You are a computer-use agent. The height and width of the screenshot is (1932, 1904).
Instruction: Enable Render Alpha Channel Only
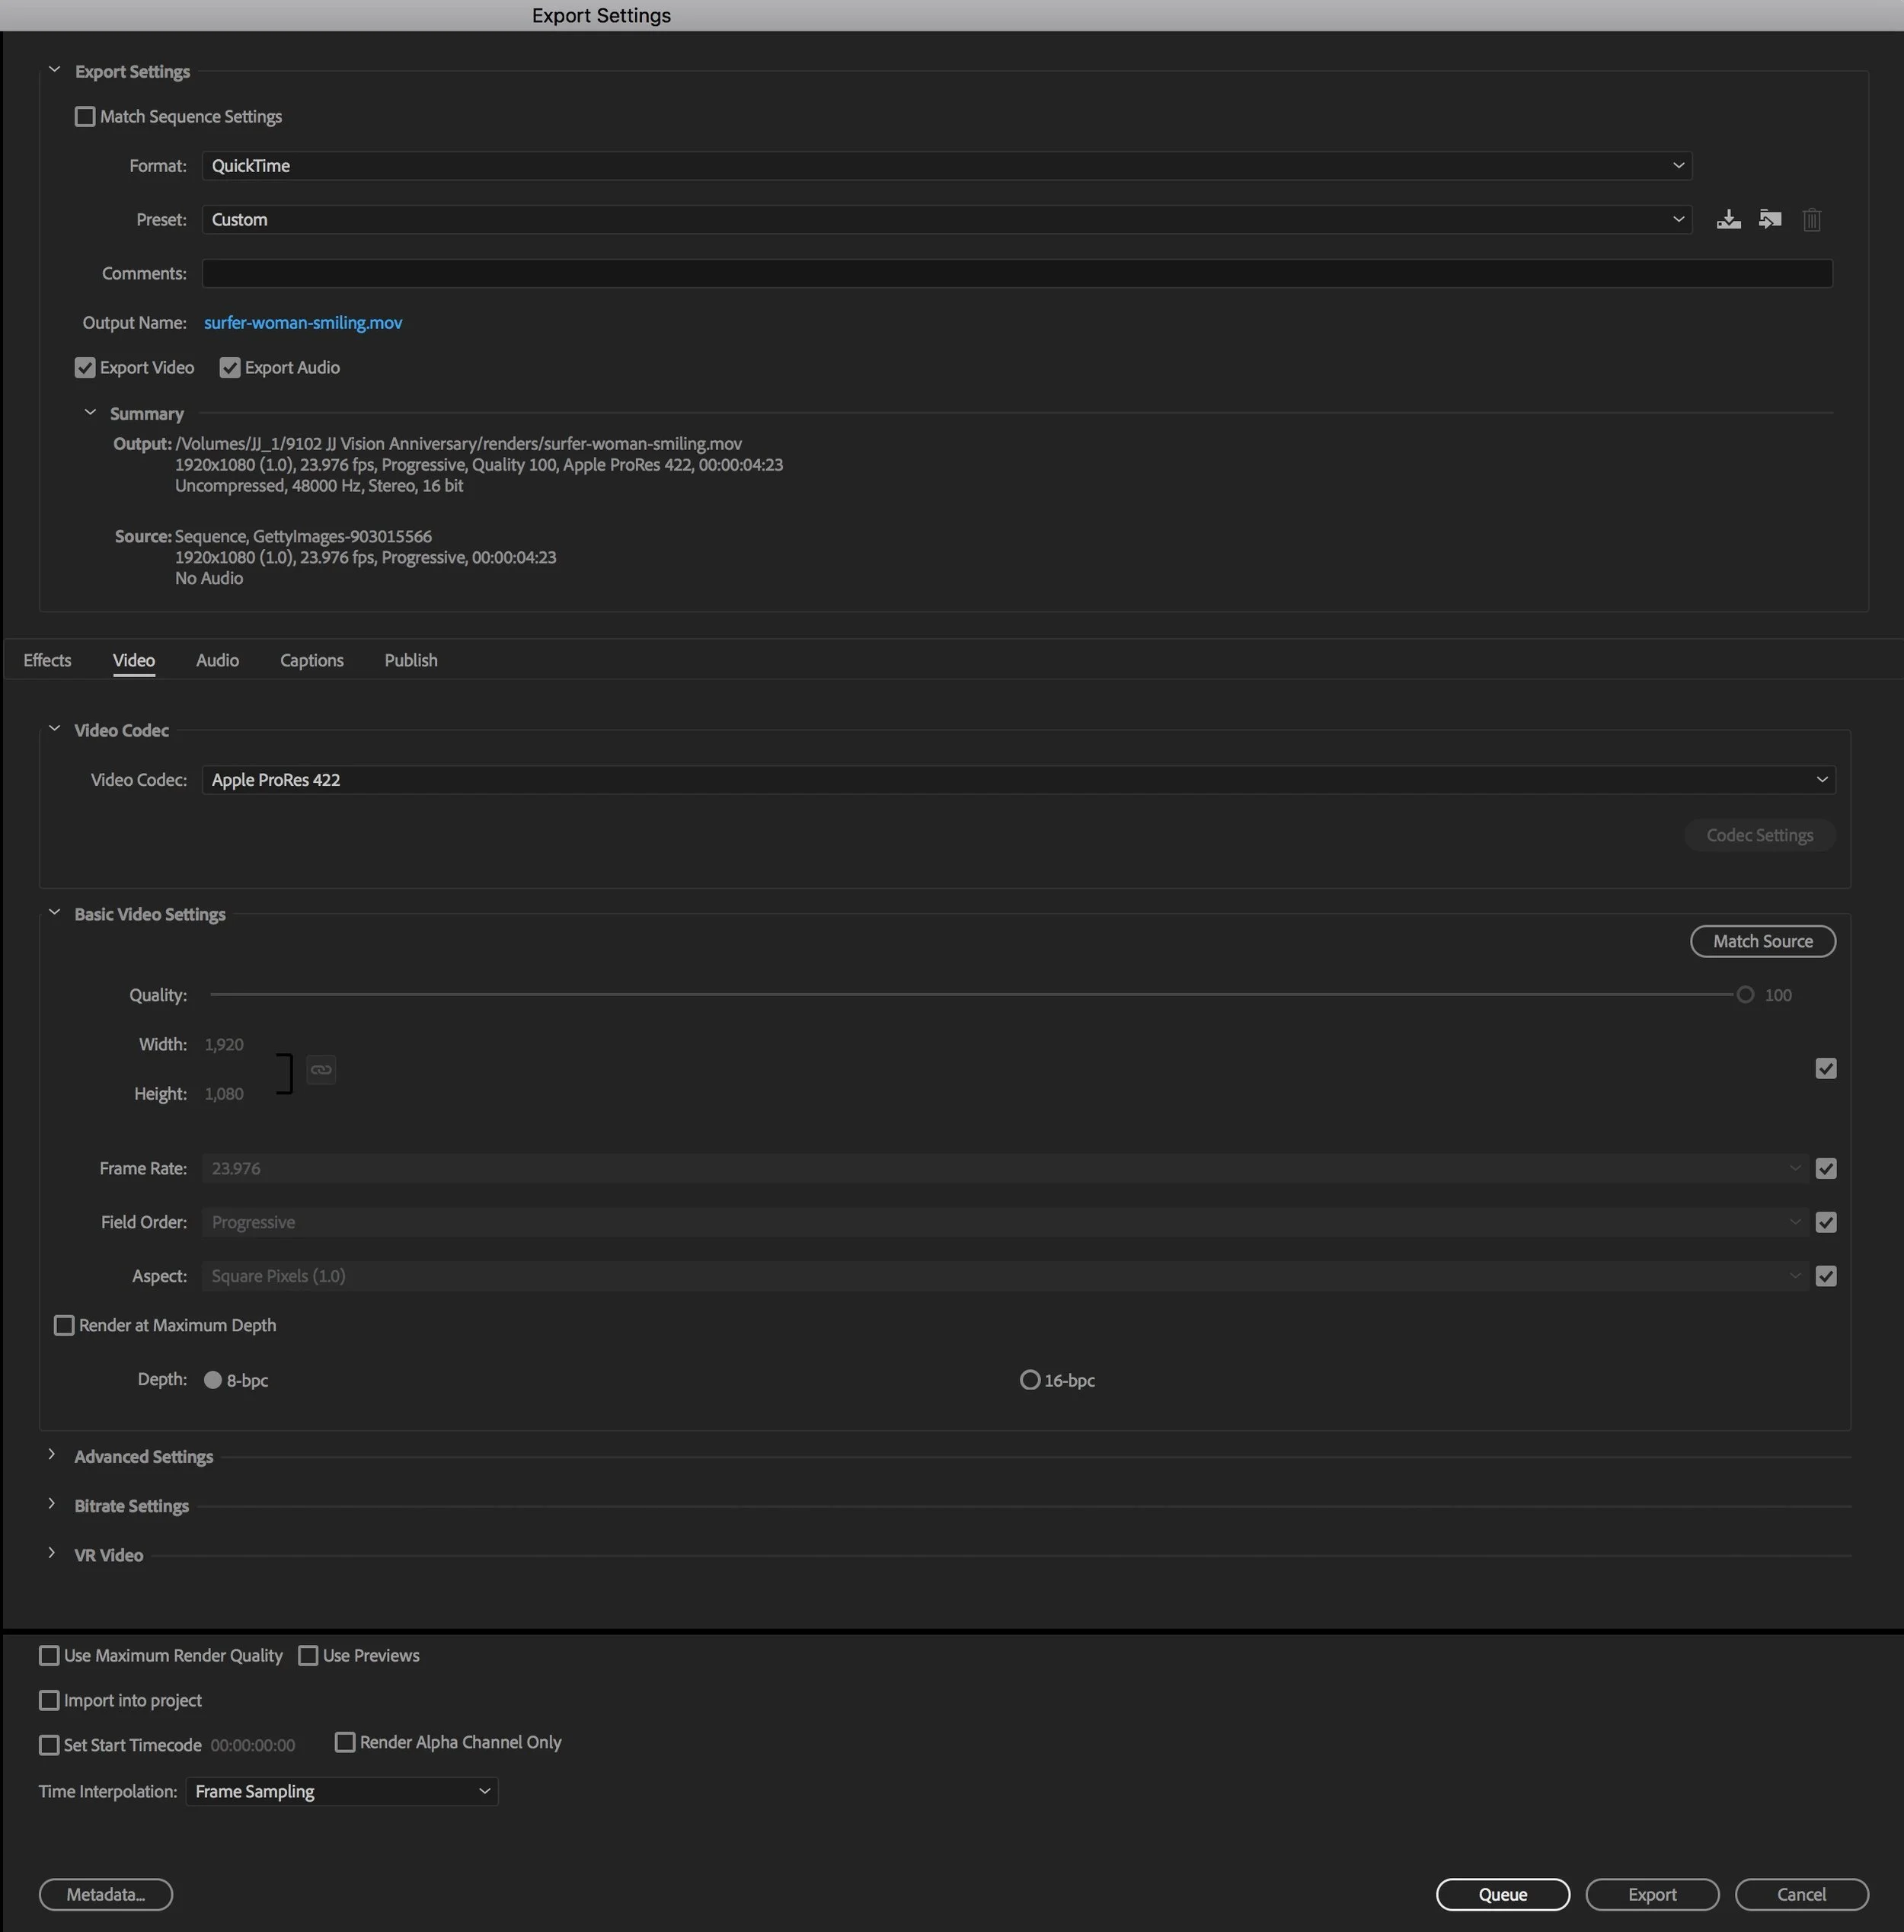point(345,1742)
